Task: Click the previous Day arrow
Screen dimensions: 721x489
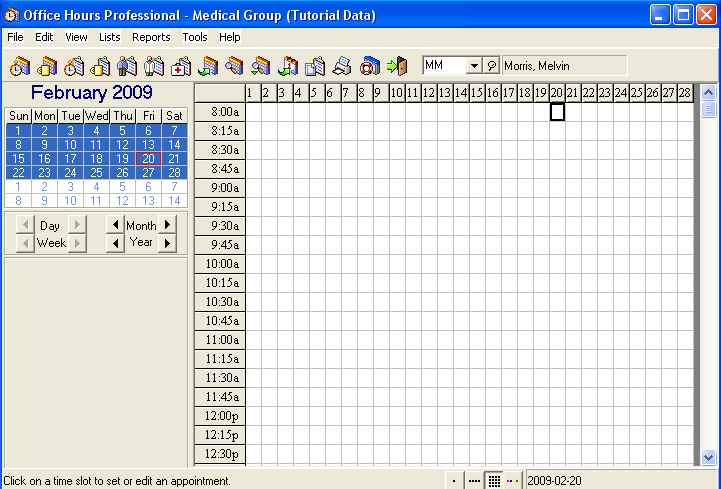Action: point(25,224)
